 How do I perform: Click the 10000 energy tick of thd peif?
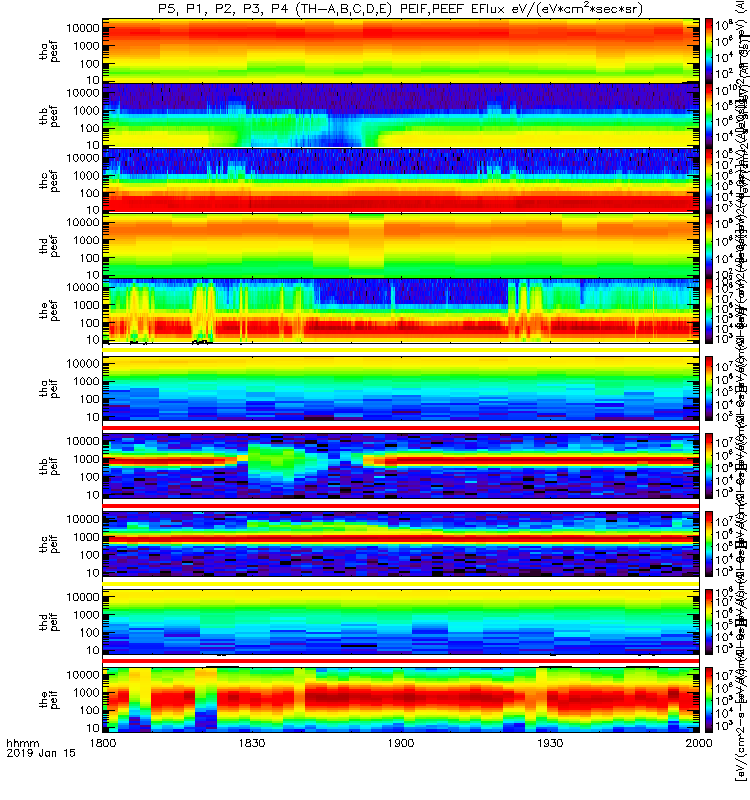click(x=83, y=597)
